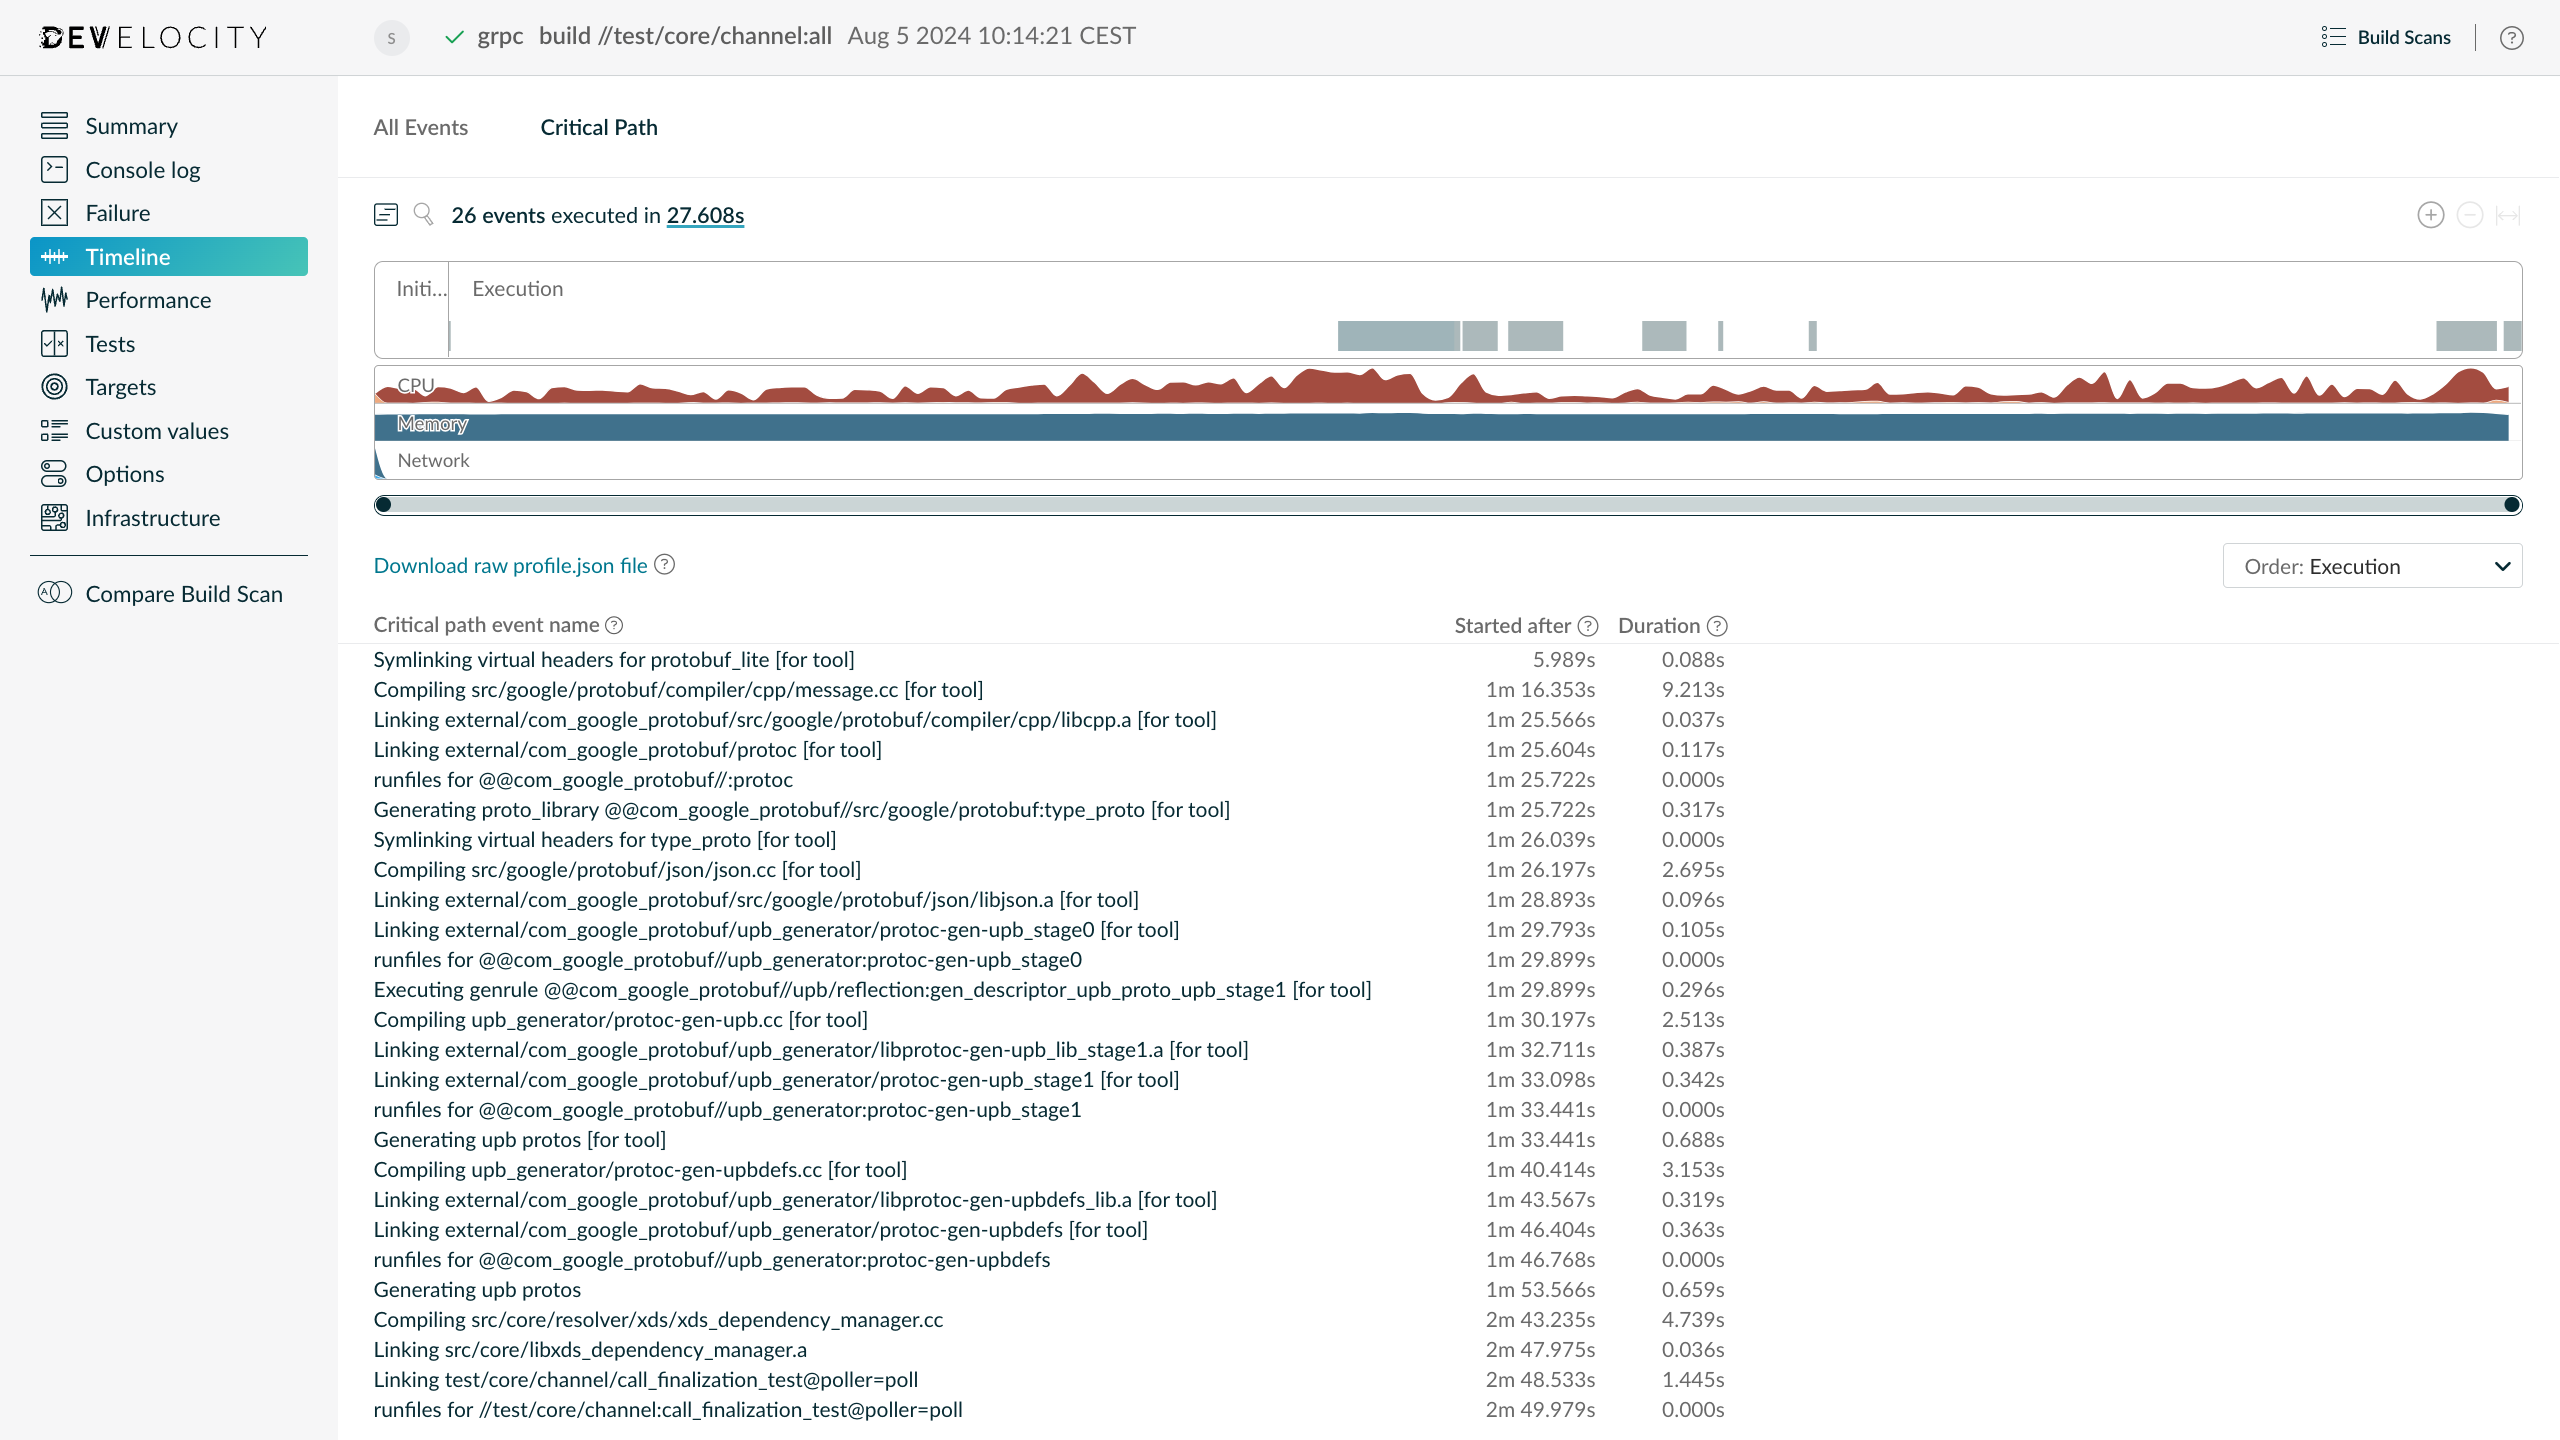This screenshot has width=2560, height=1440.
Task: Open the Performance section in the sidebar
Action: tap(147, 299)
